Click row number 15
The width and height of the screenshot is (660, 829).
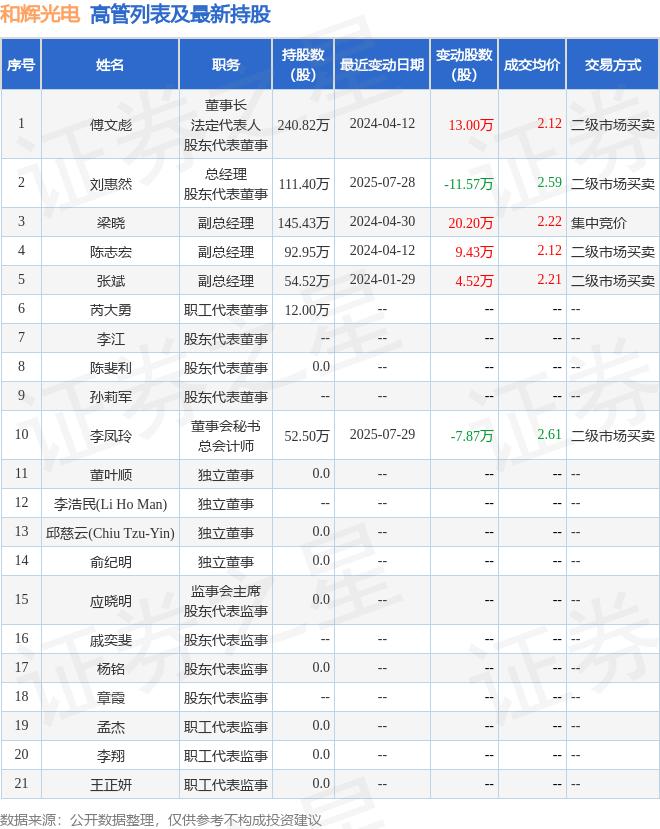tap(21, 600)
